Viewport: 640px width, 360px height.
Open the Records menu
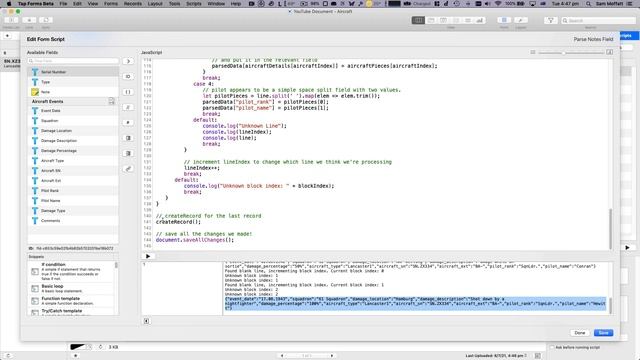click(x=133, y=4)
